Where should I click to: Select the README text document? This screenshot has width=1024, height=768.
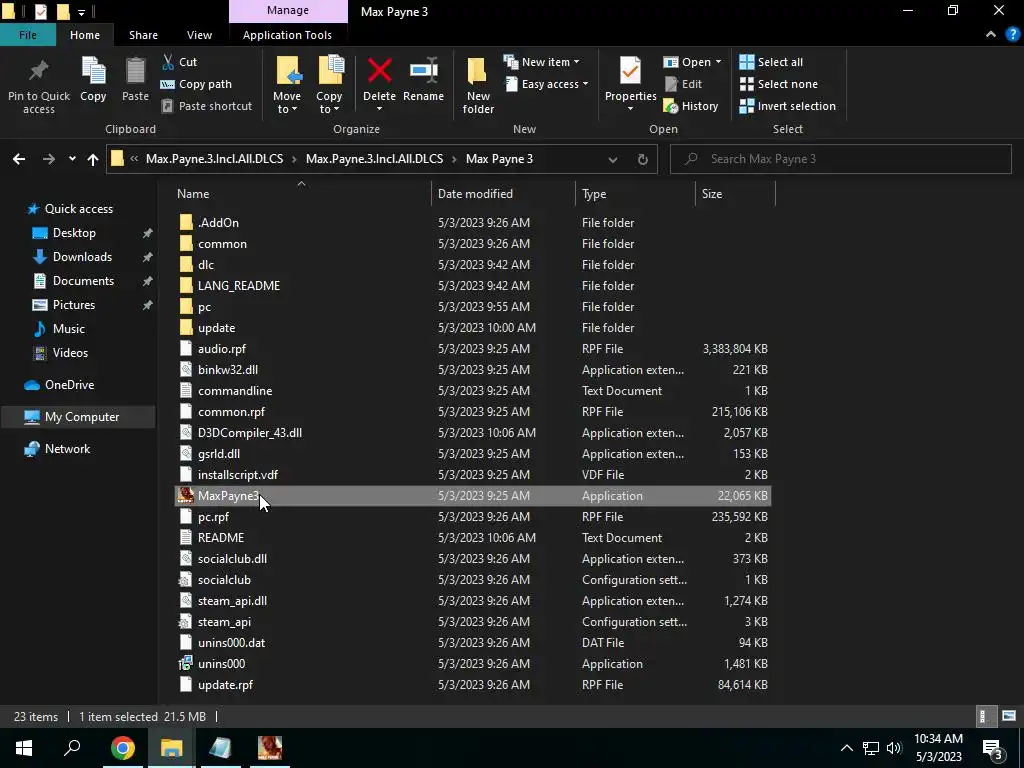coord(473,537)
